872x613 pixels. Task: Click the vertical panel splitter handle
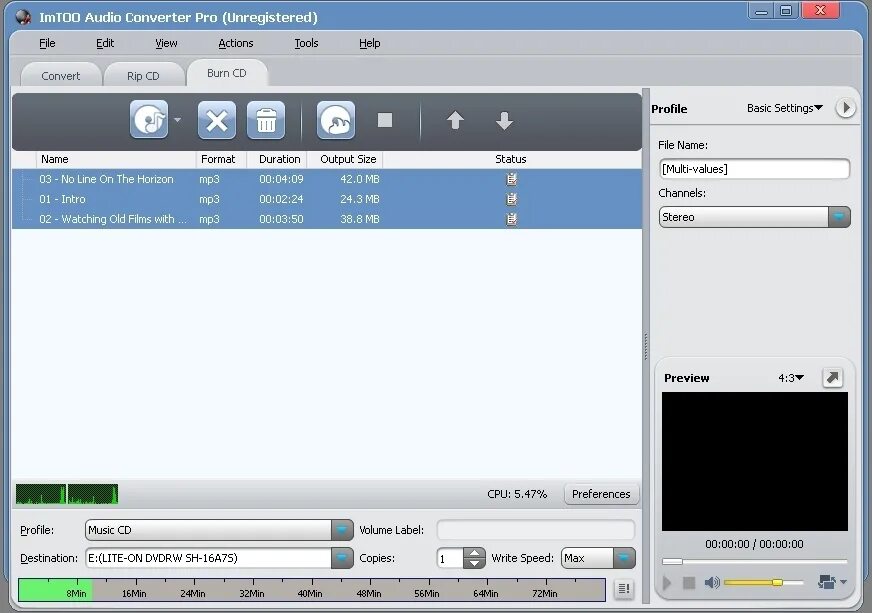pyautogui.click(x=646, y=346)
